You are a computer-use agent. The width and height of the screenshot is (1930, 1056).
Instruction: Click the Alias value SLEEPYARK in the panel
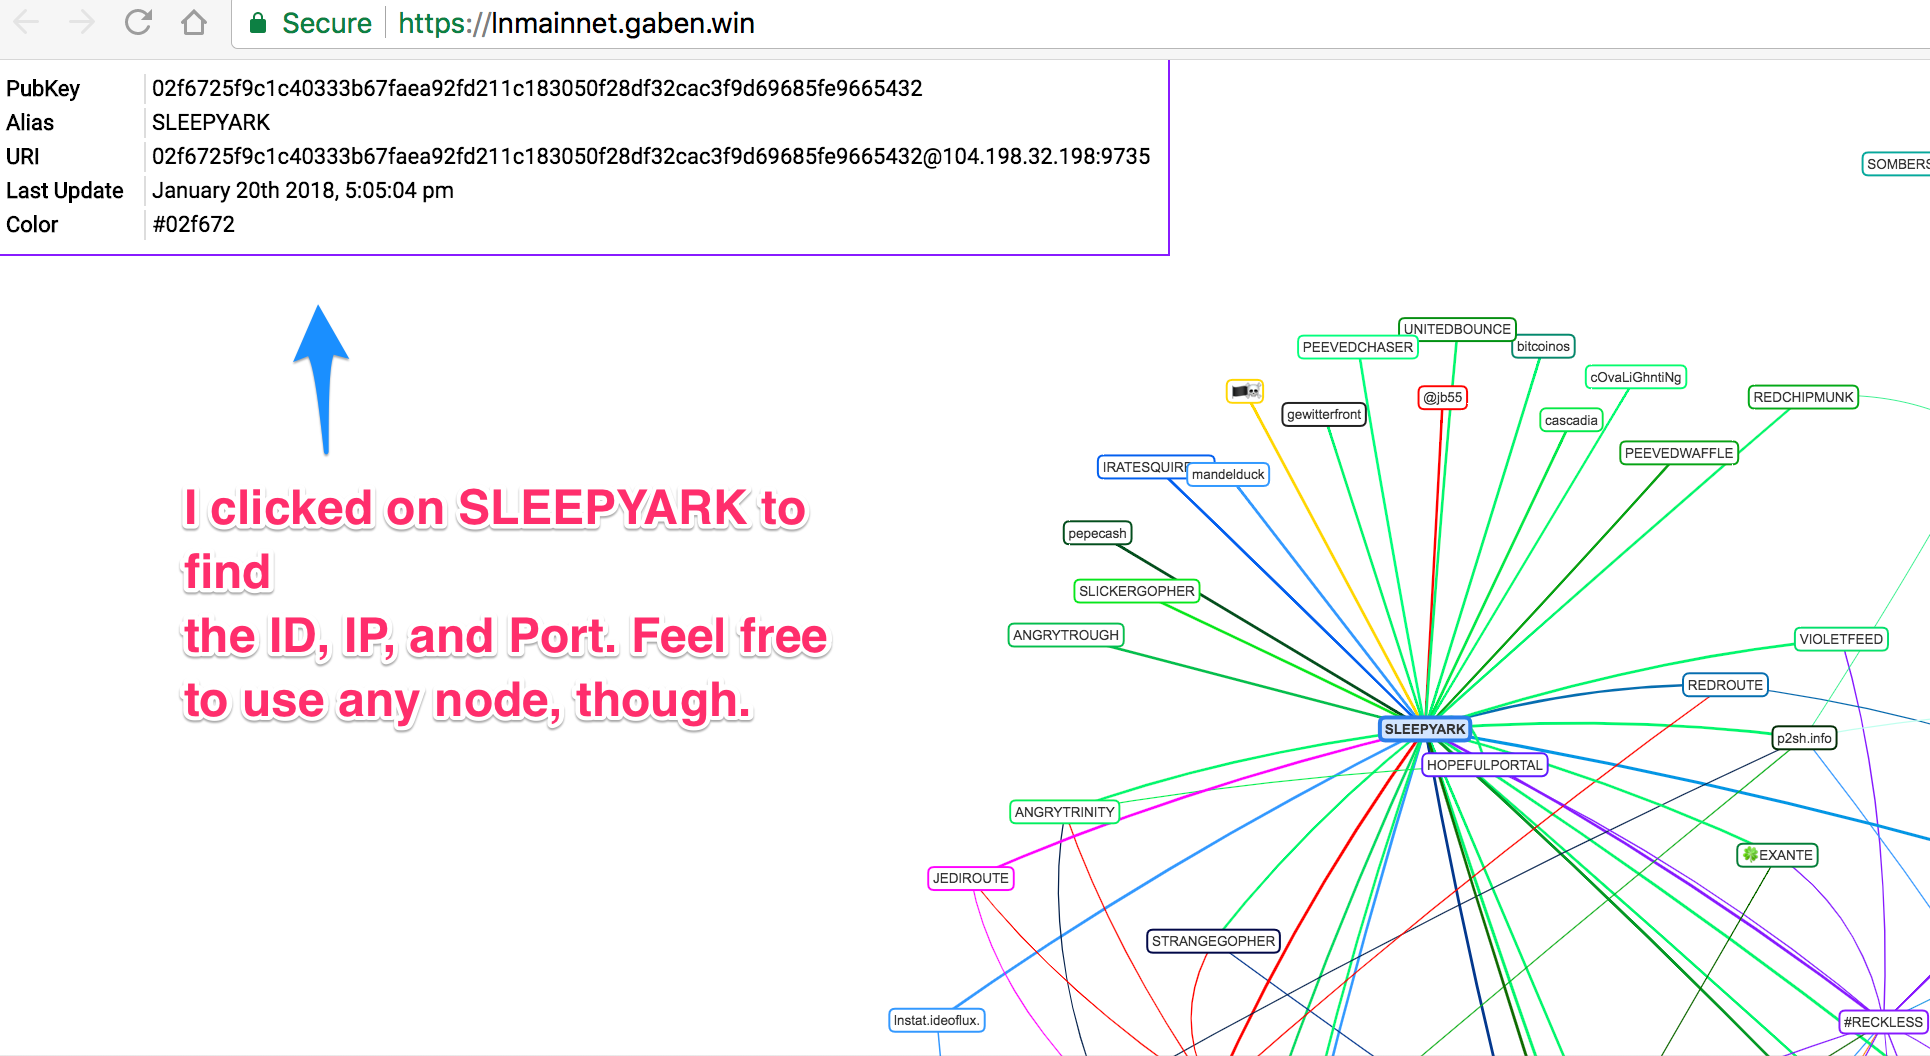click(x=211, y=122)
